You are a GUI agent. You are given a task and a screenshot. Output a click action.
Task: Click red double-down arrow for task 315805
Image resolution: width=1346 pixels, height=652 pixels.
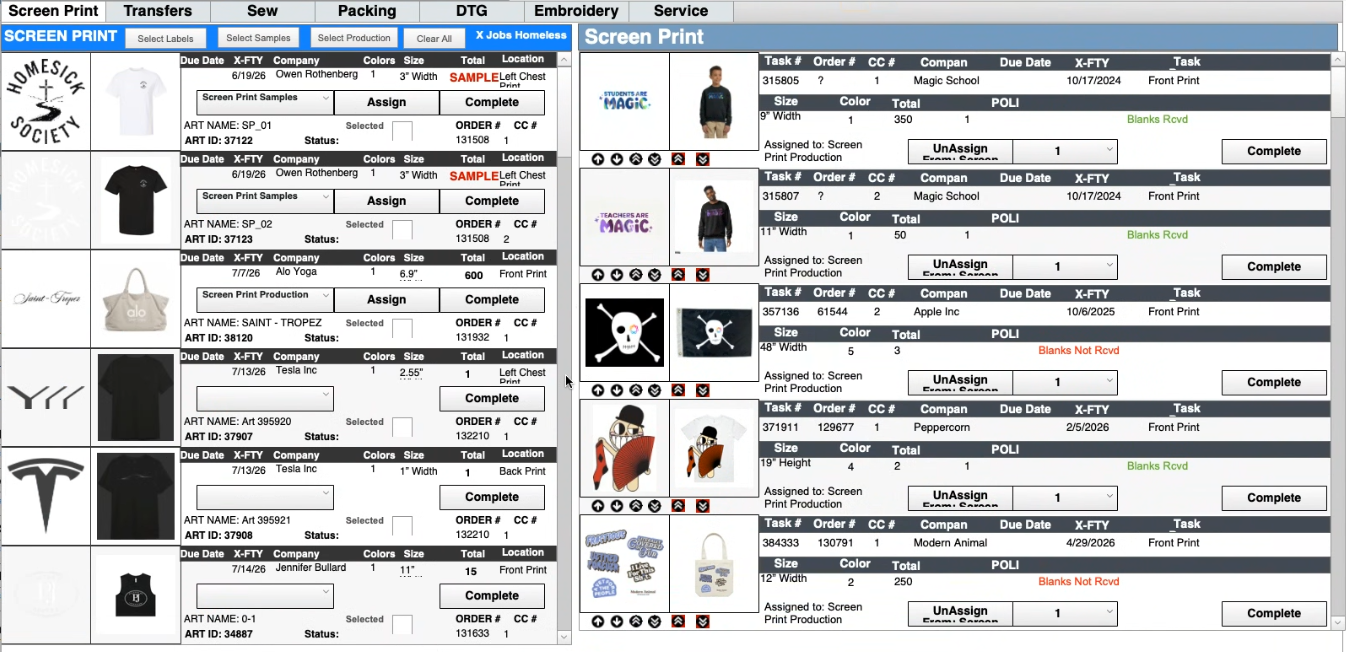pyautogui.click(x=702, y=159)
